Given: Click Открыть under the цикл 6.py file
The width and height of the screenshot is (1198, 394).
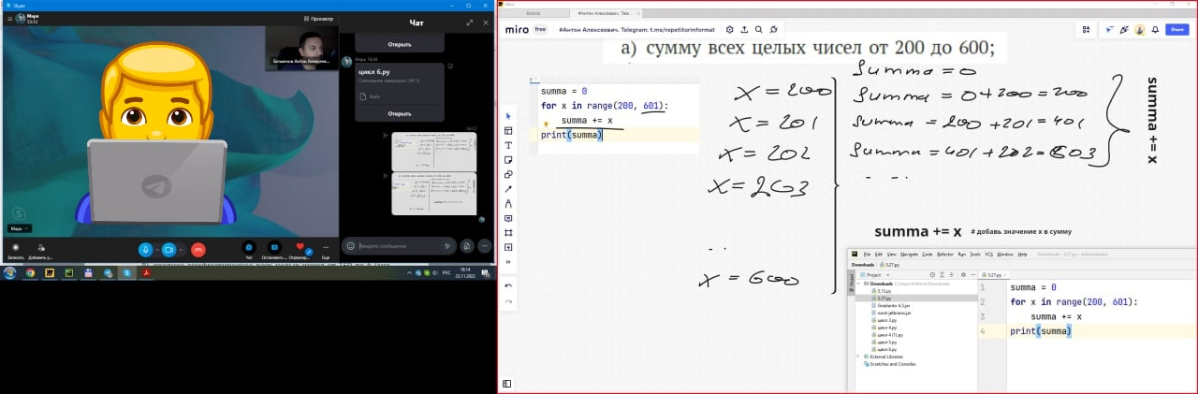Looking at the screenshot, I should coord(399,114).
